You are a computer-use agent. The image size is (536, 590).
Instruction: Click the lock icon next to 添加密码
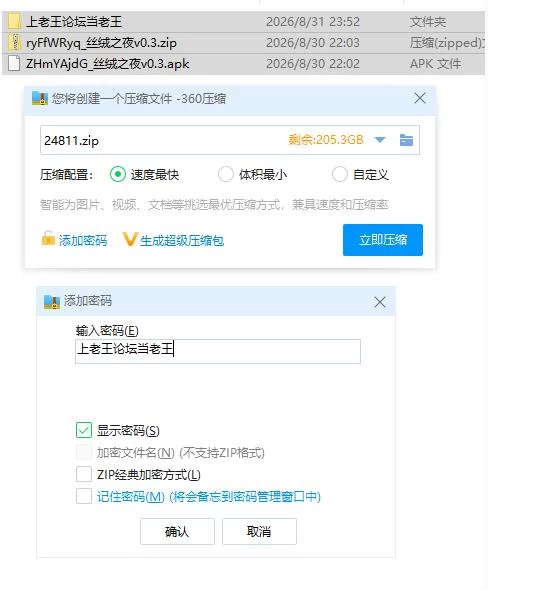pyautogui.click(x=48, y=239)
